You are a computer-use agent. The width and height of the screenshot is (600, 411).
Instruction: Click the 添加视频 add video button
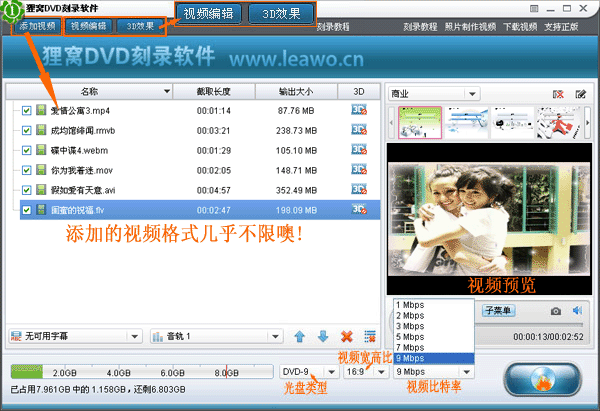38,26
